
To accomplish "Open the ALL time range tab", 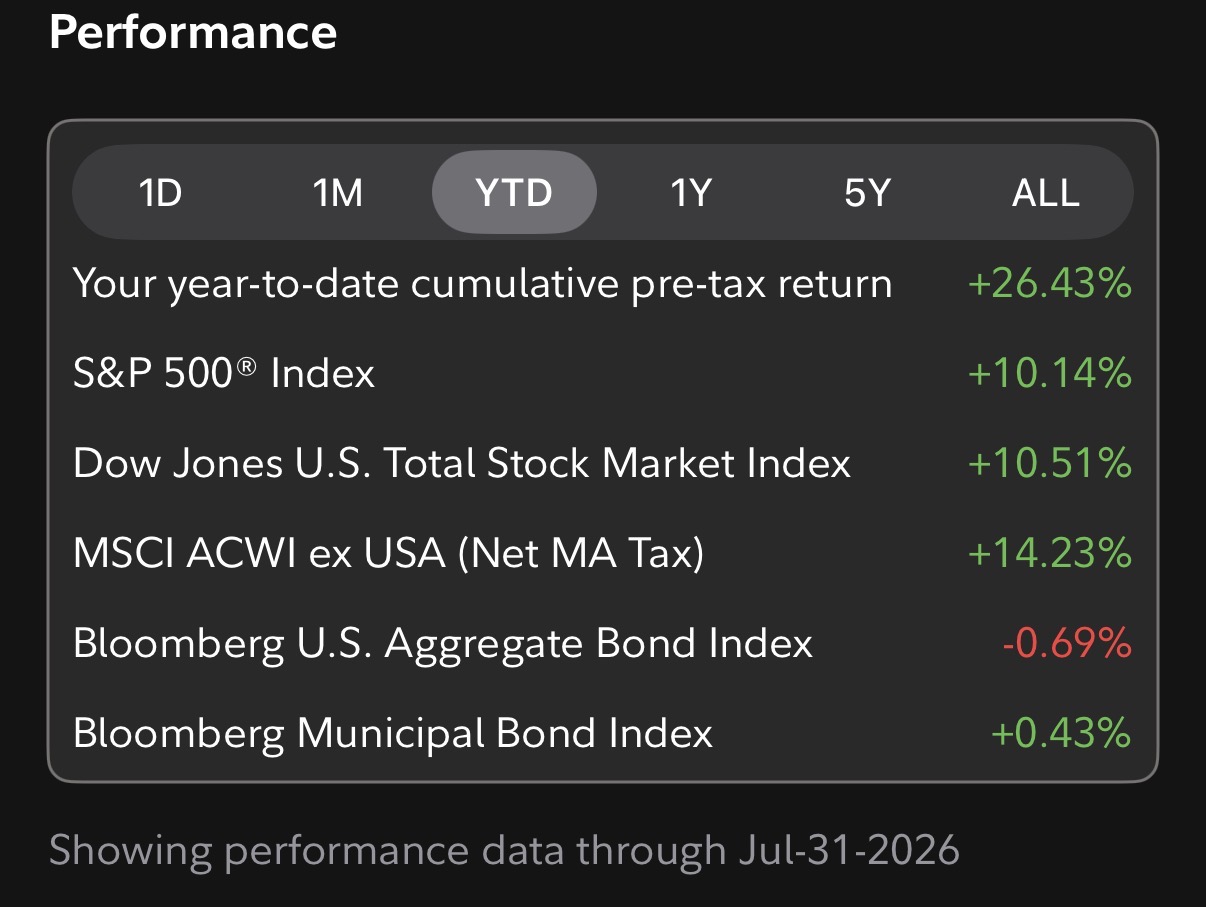I will coord(1046,192).
